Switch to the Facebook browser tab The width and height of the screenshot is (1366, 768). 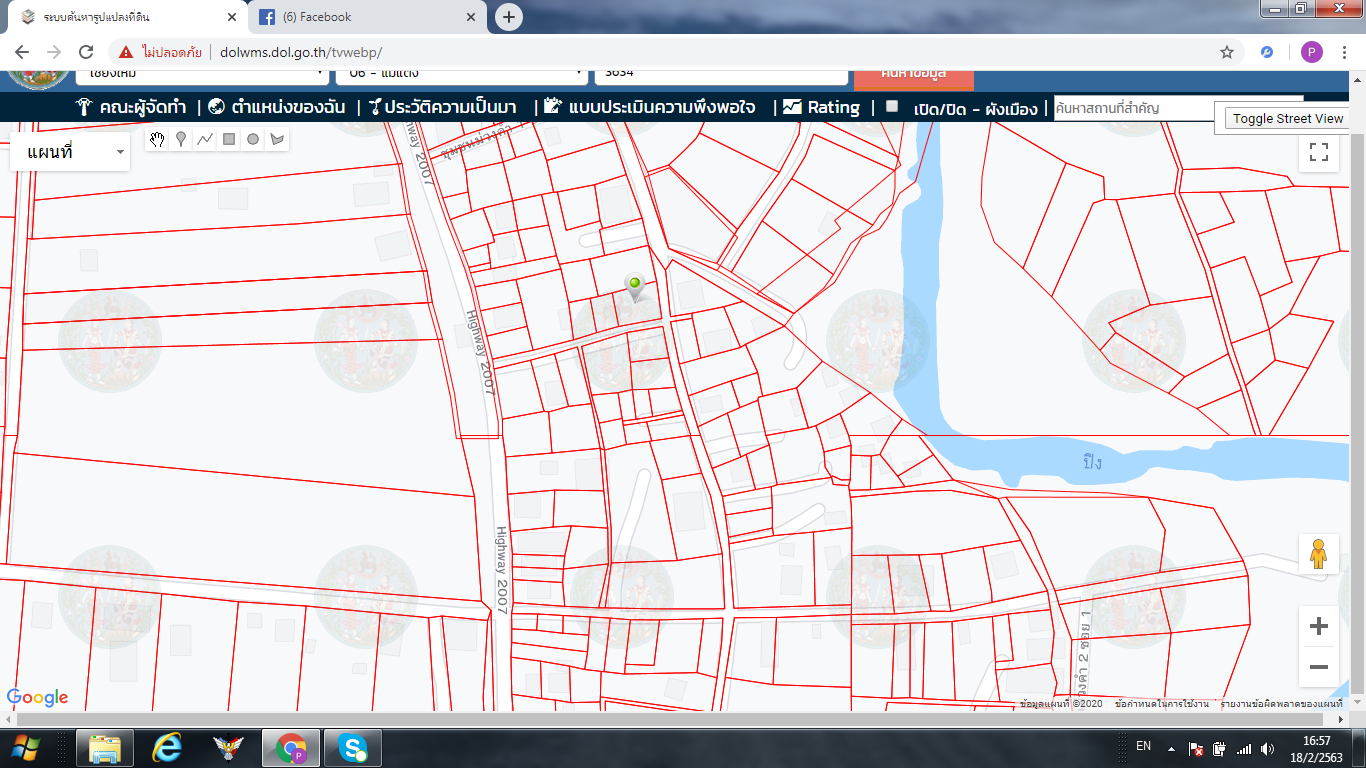364,17
